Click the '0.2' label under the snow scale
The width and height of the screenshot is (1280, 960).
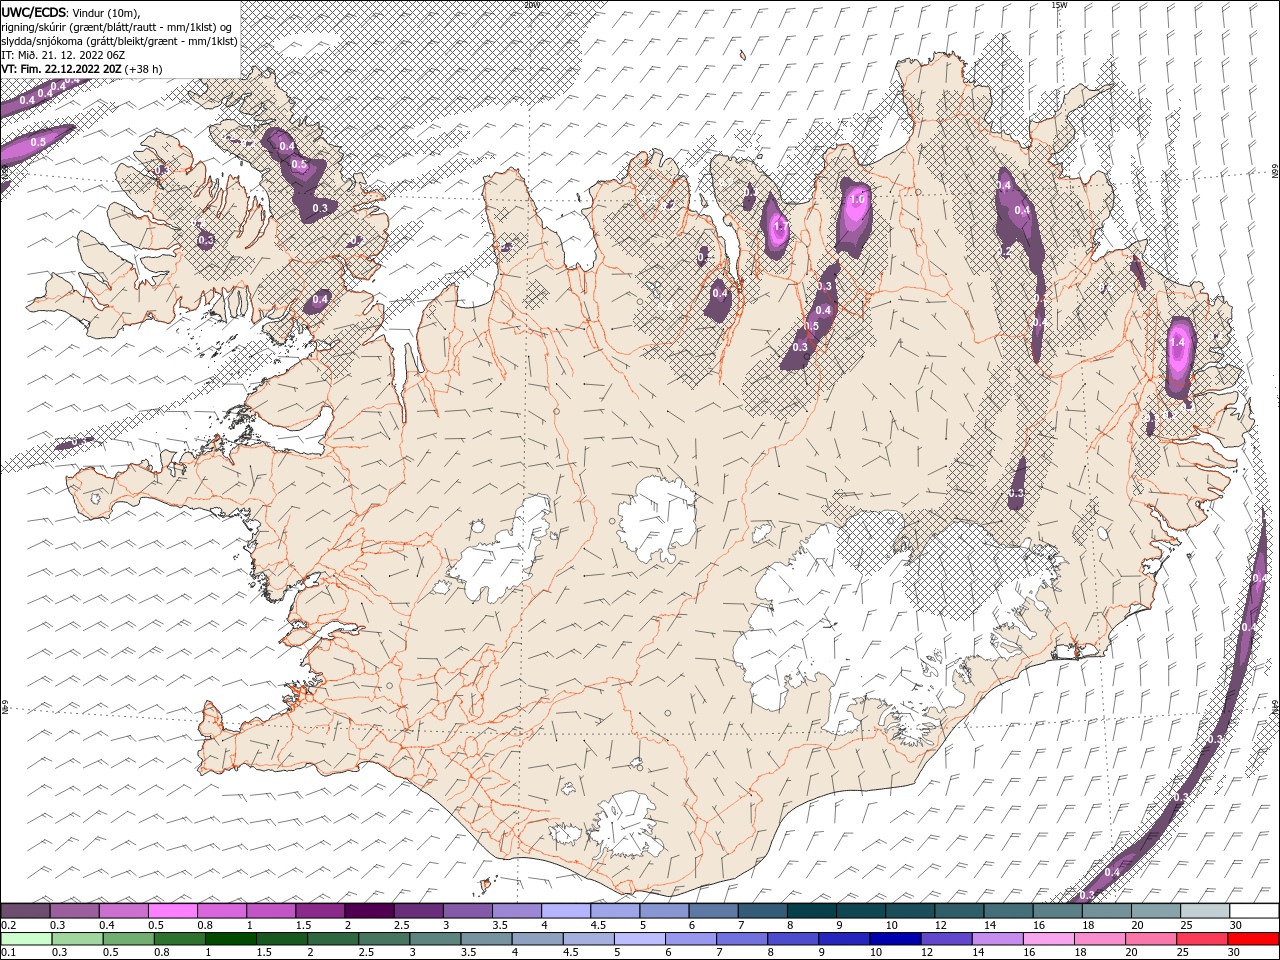8,925
